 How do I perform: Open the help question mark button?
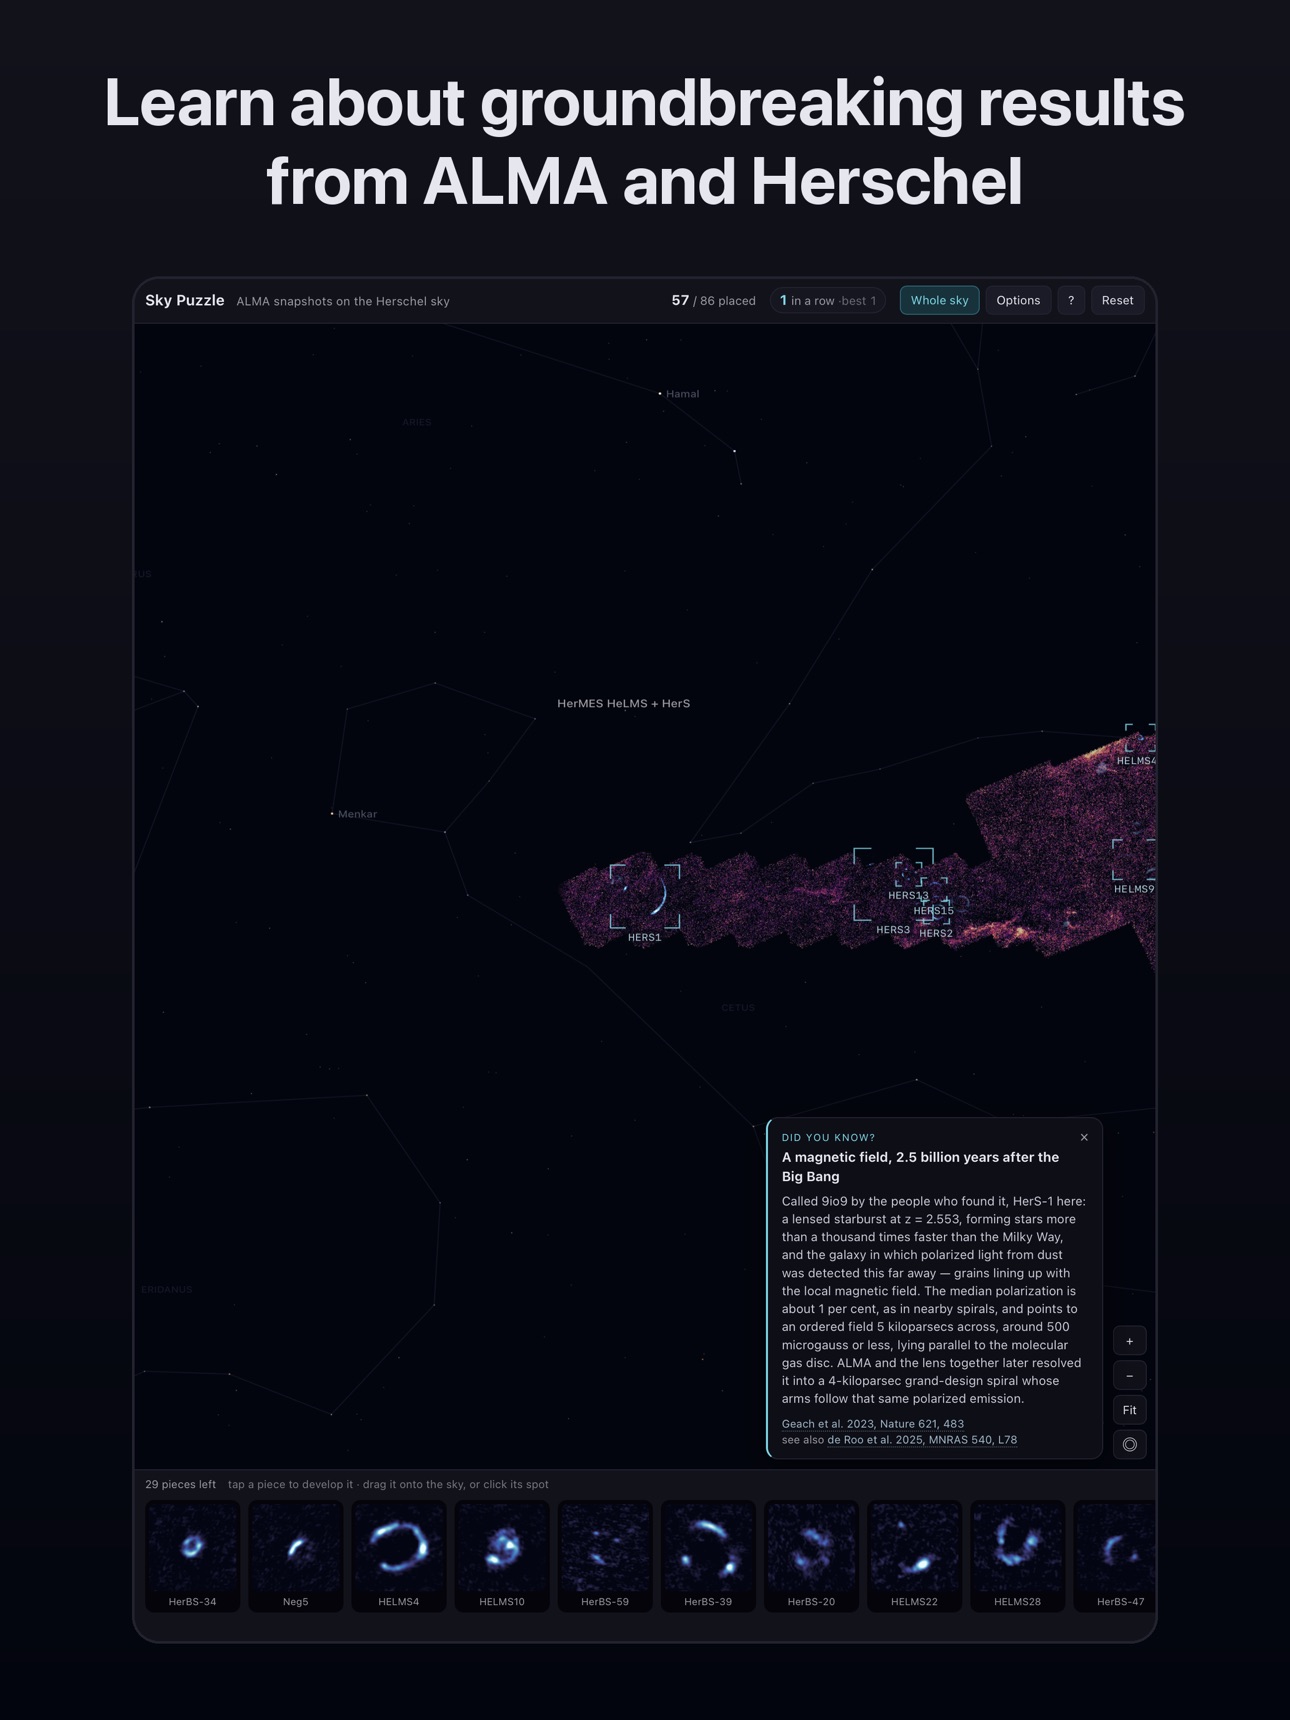[1071, 300]
